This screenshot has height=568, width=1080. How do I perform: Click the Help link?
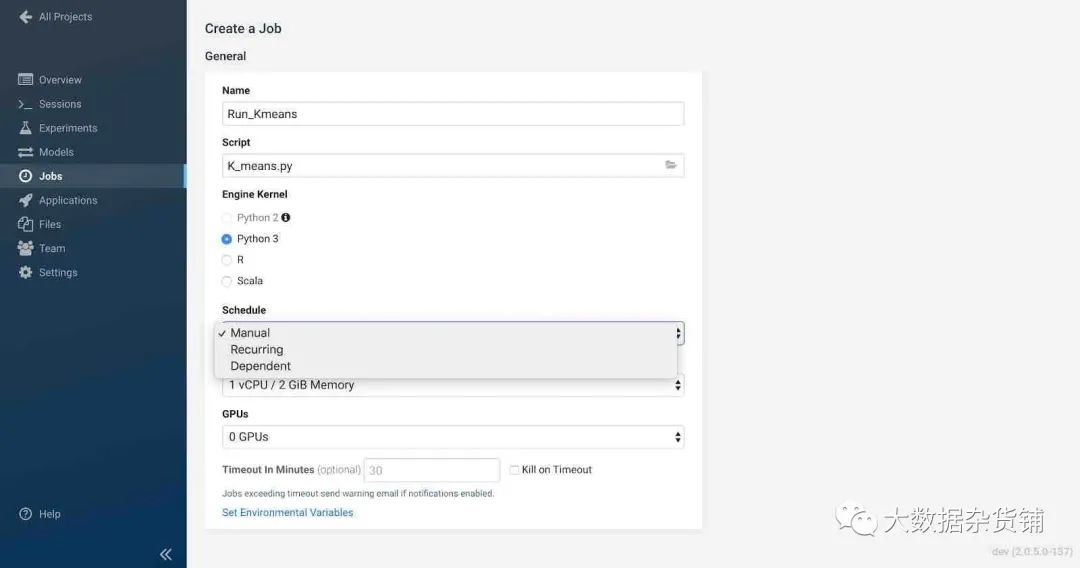50,514
